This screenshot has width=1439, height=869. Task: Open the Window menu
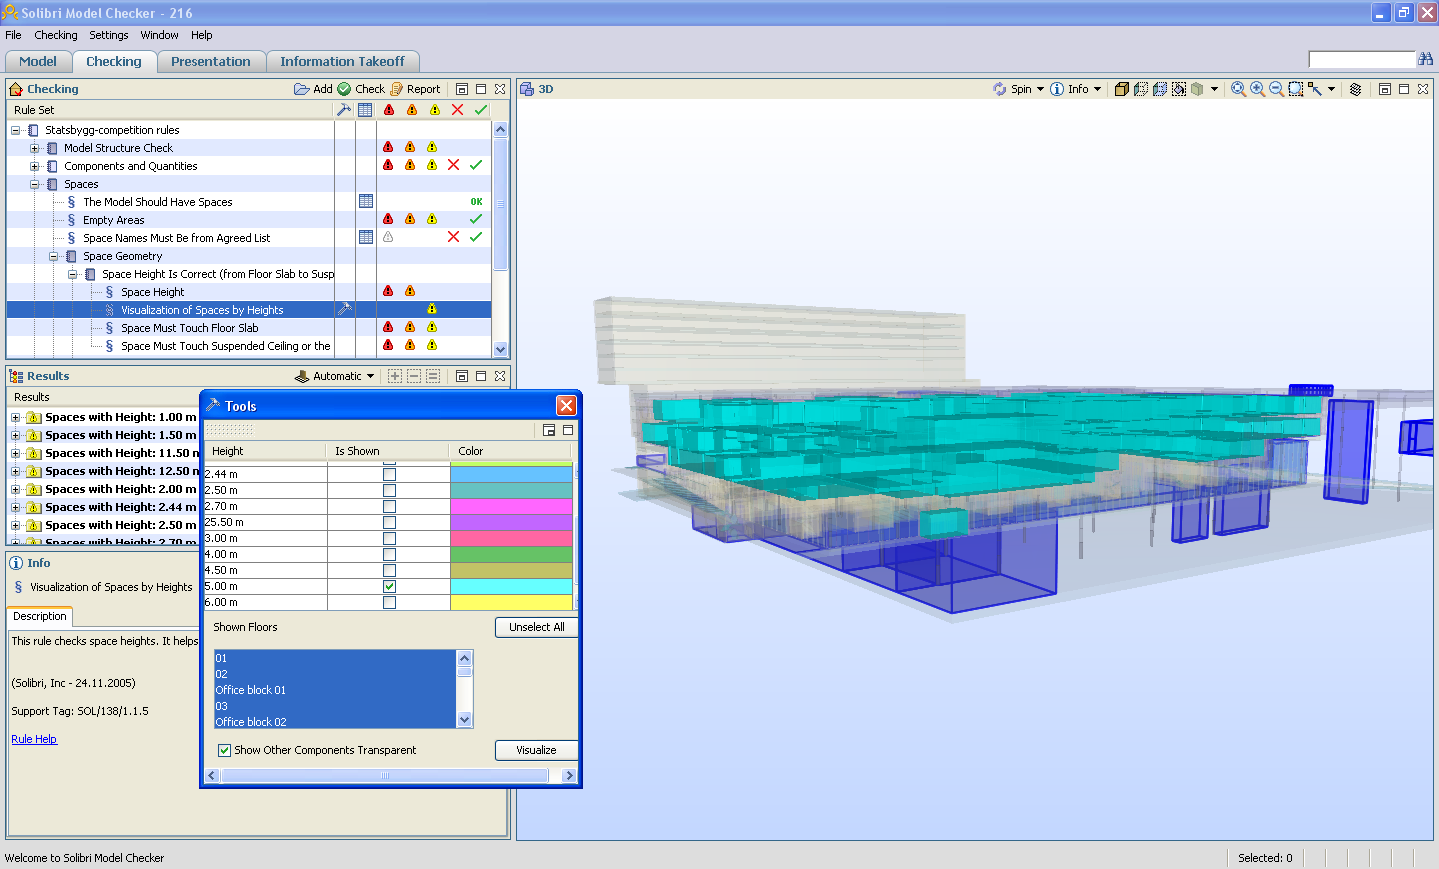[x=160, y=35]
